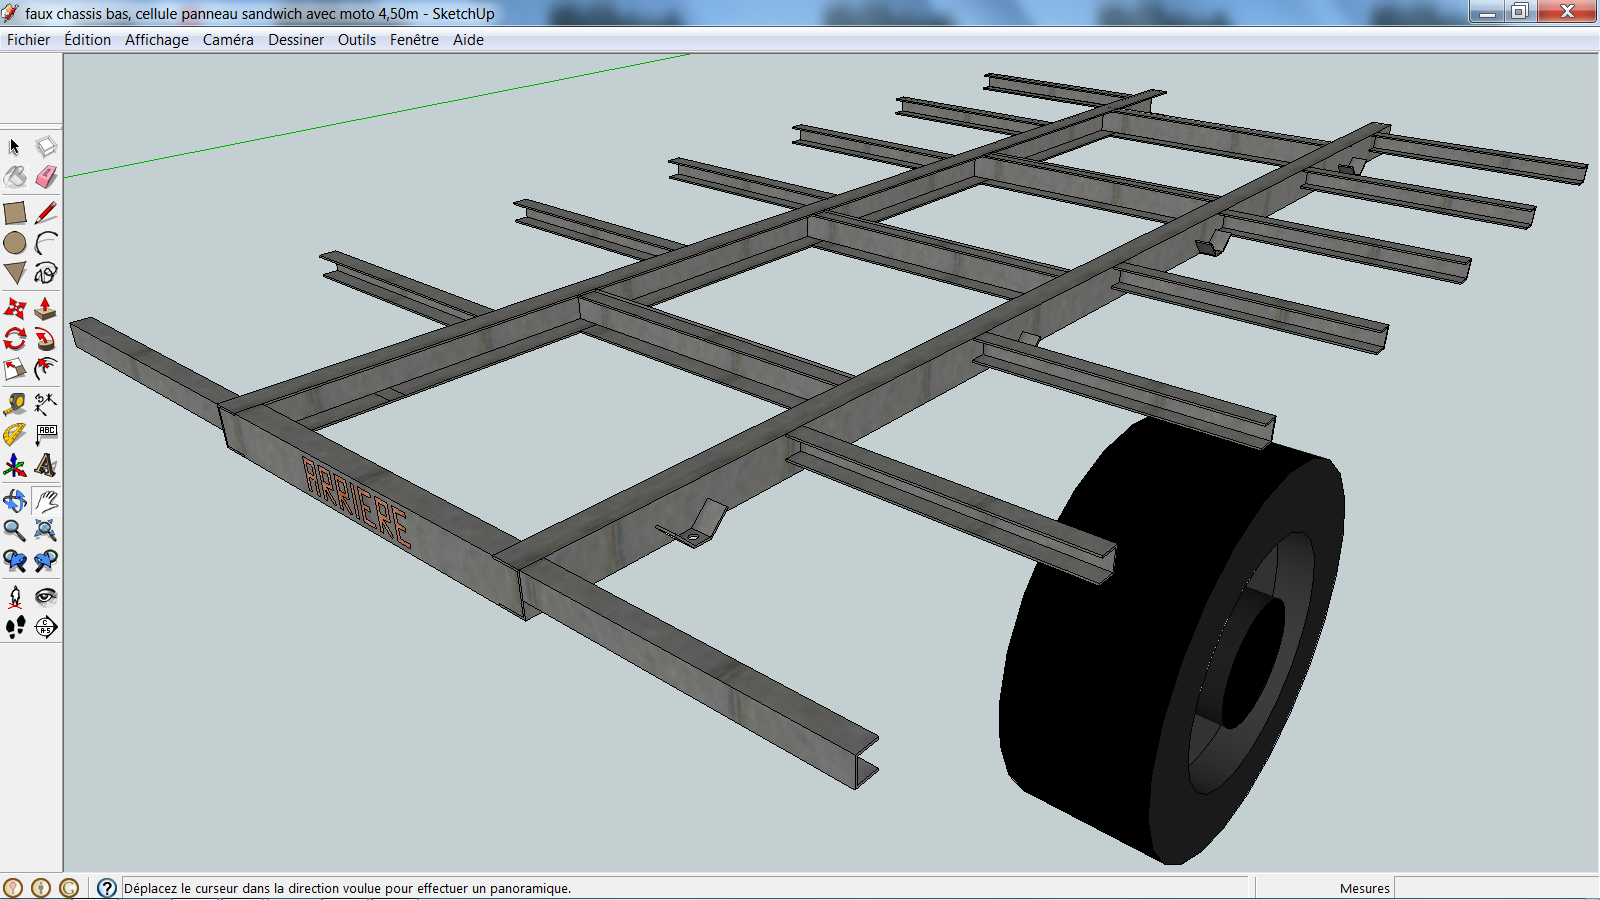This screenshot has height=900, width=1600.
Task: Activate the Zoom magnifier tool
Action: 15,530
